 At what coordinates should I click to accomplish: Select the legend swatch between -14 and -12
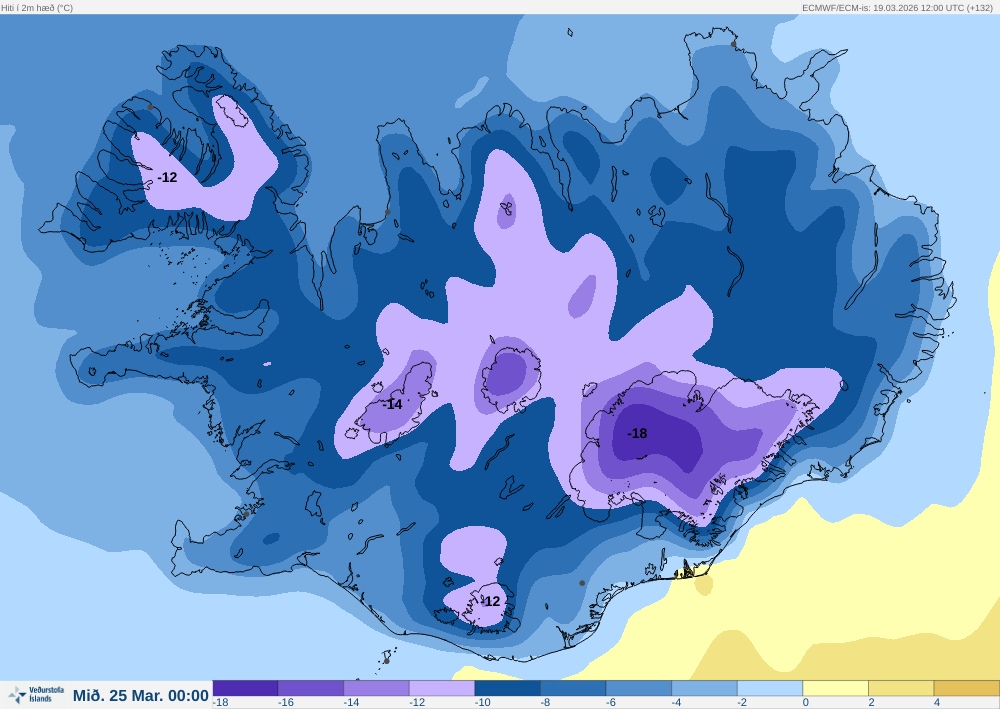click(376, 688)
